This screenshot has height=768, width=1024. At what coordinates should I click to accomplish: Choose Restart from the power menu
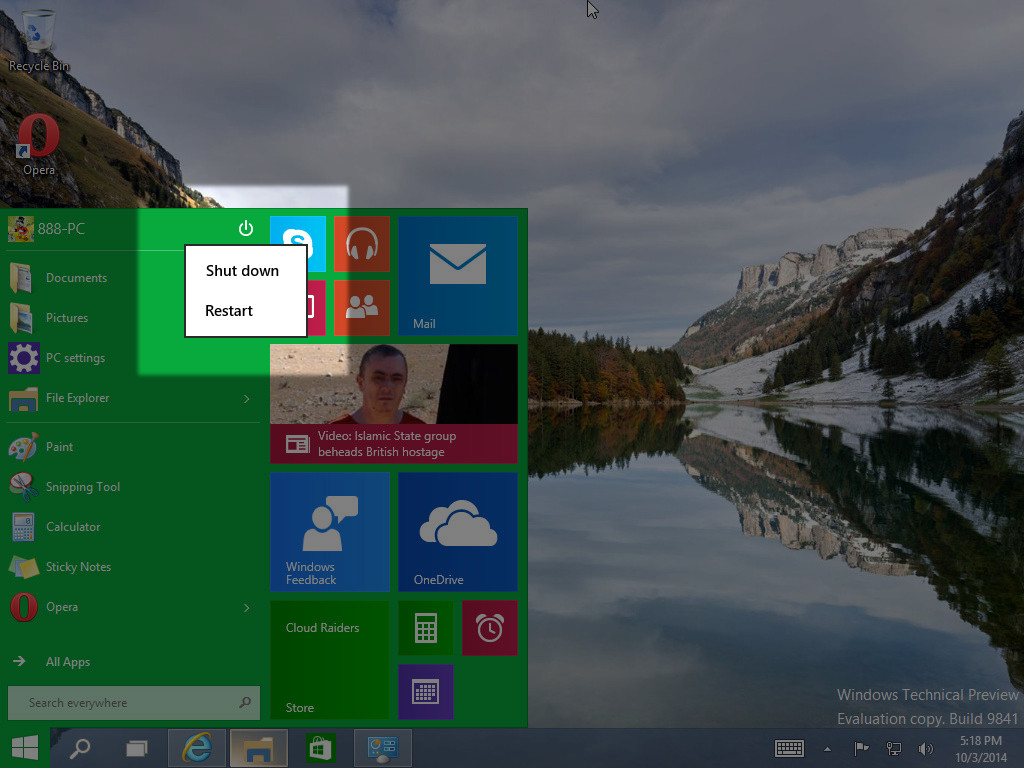[229, 311]
